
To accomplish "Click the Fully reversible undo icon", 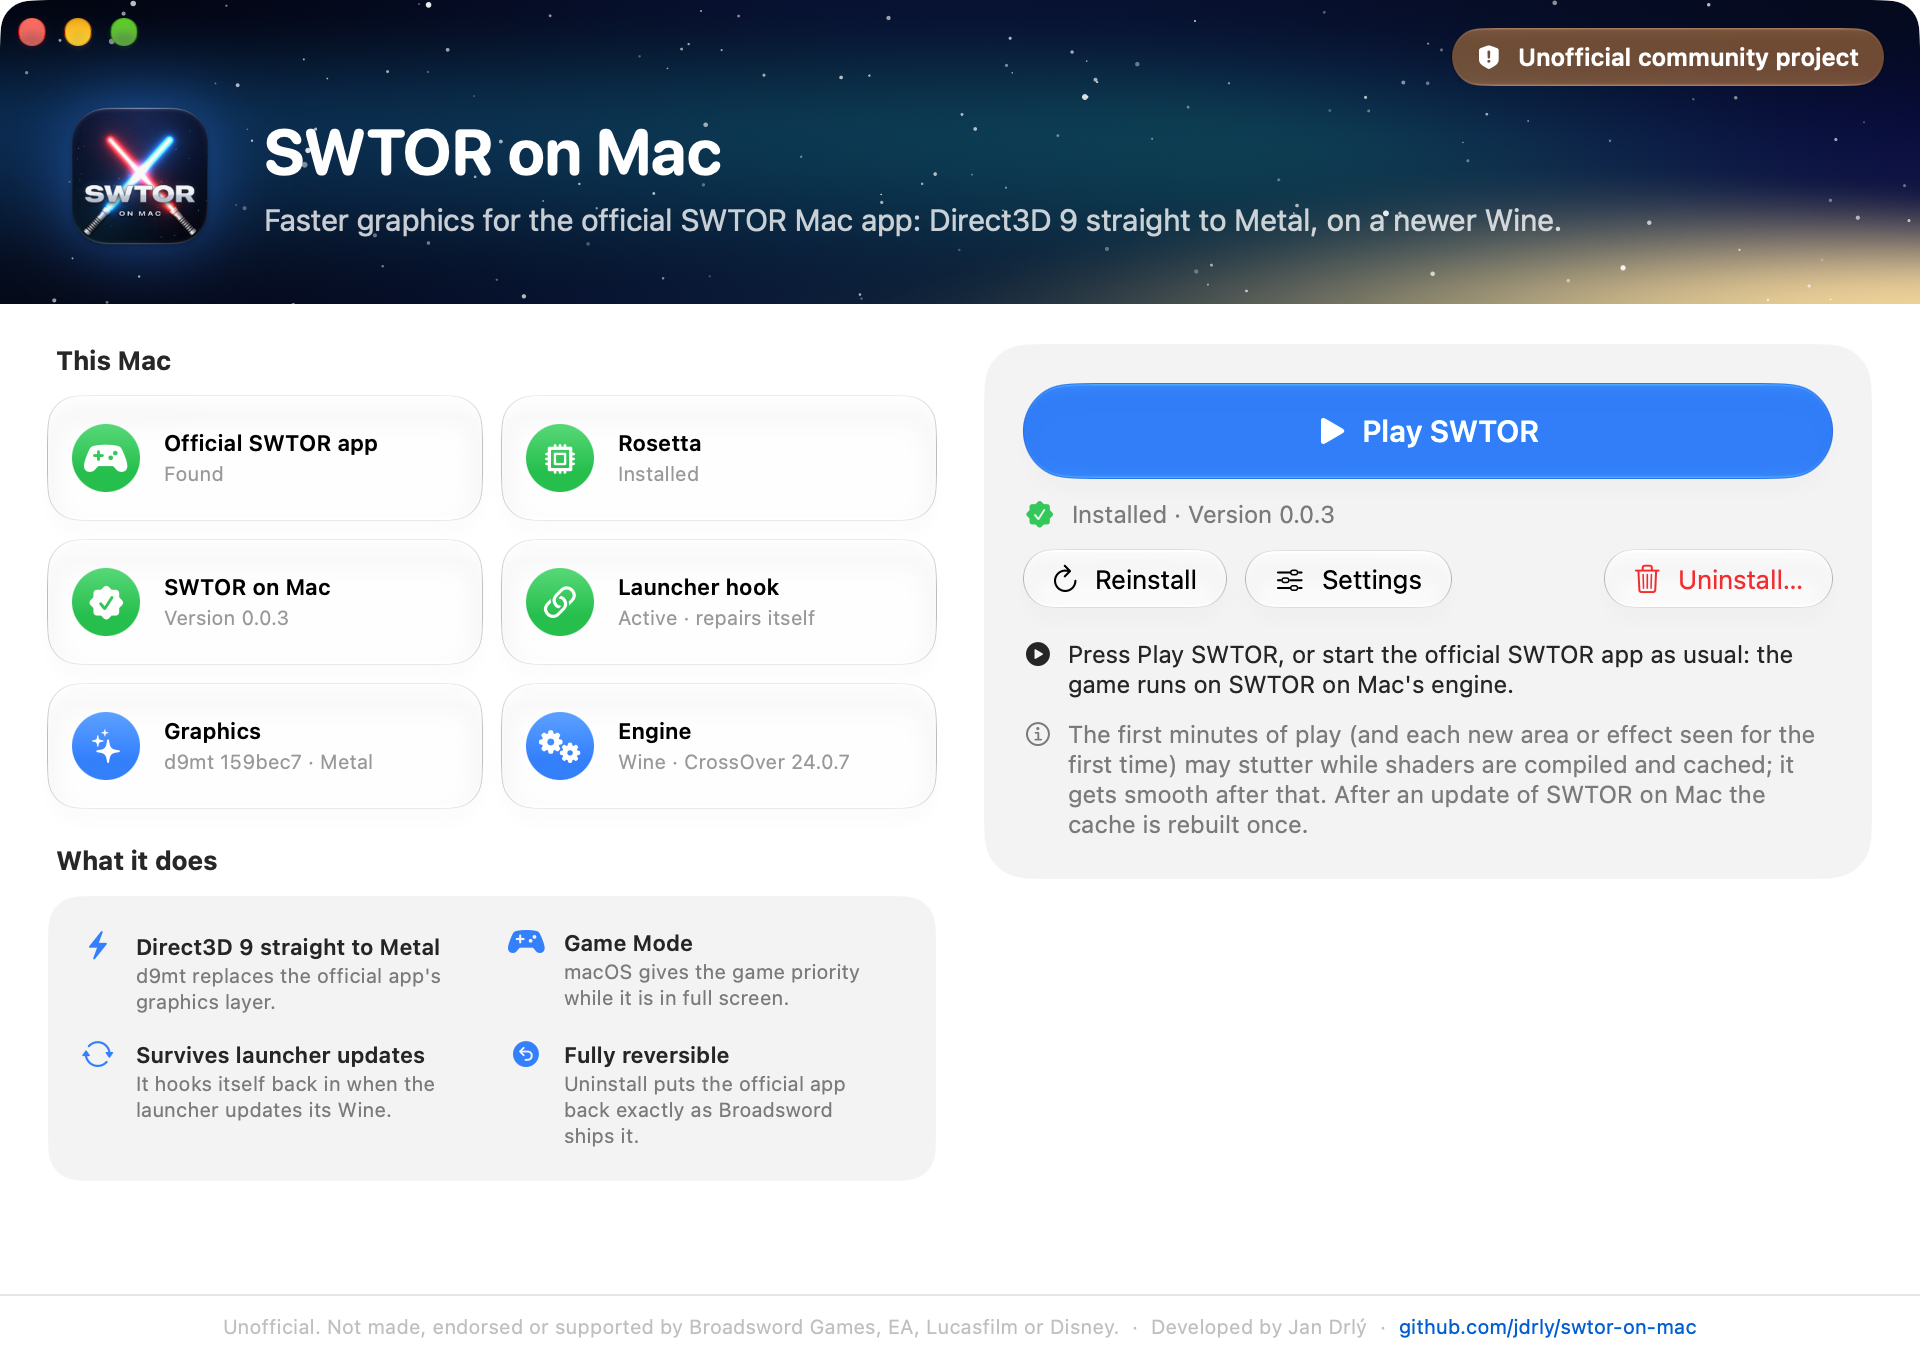I will click(x=526, y=1054).
